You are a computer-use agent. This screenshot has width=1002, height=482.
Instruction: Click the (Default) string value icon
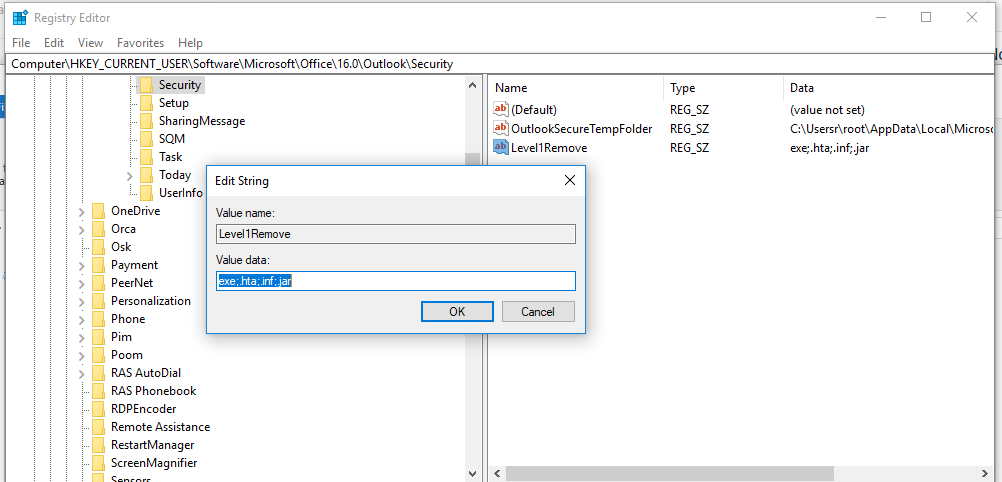click(500, 109)
